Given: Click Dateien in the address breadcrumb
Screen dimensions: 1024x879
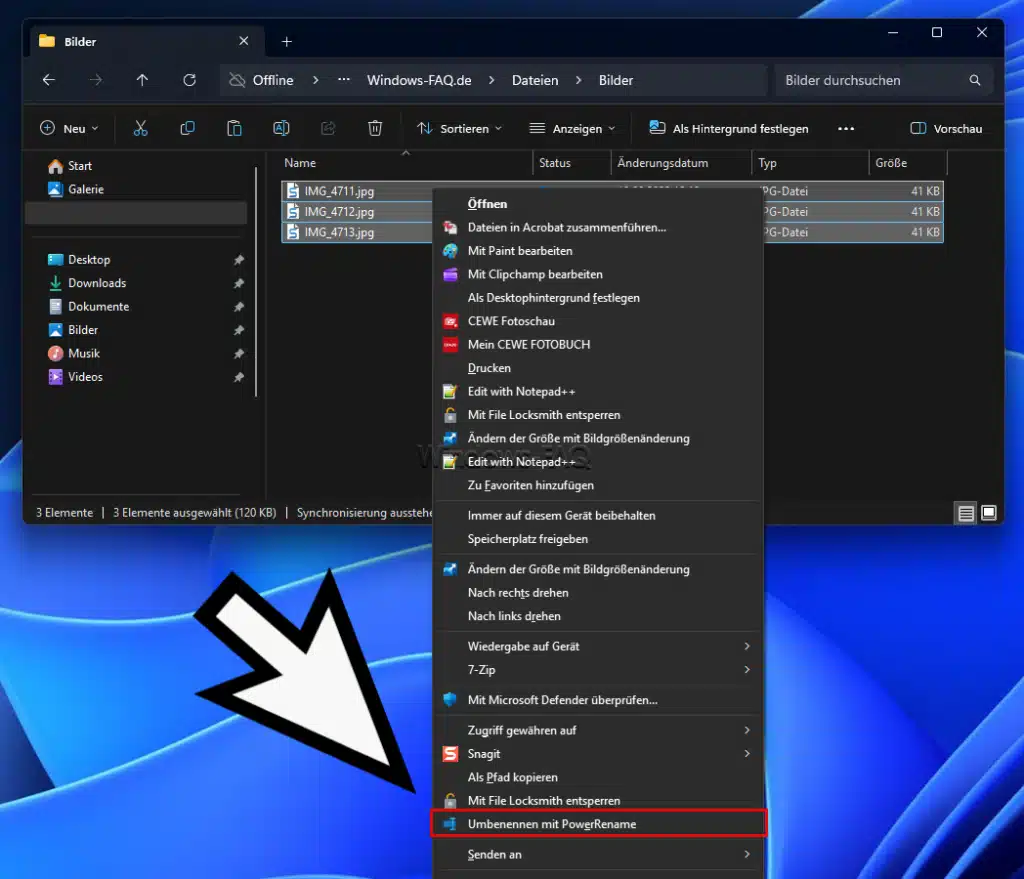Looking at the screenshot, I should (x=535, y=80).
